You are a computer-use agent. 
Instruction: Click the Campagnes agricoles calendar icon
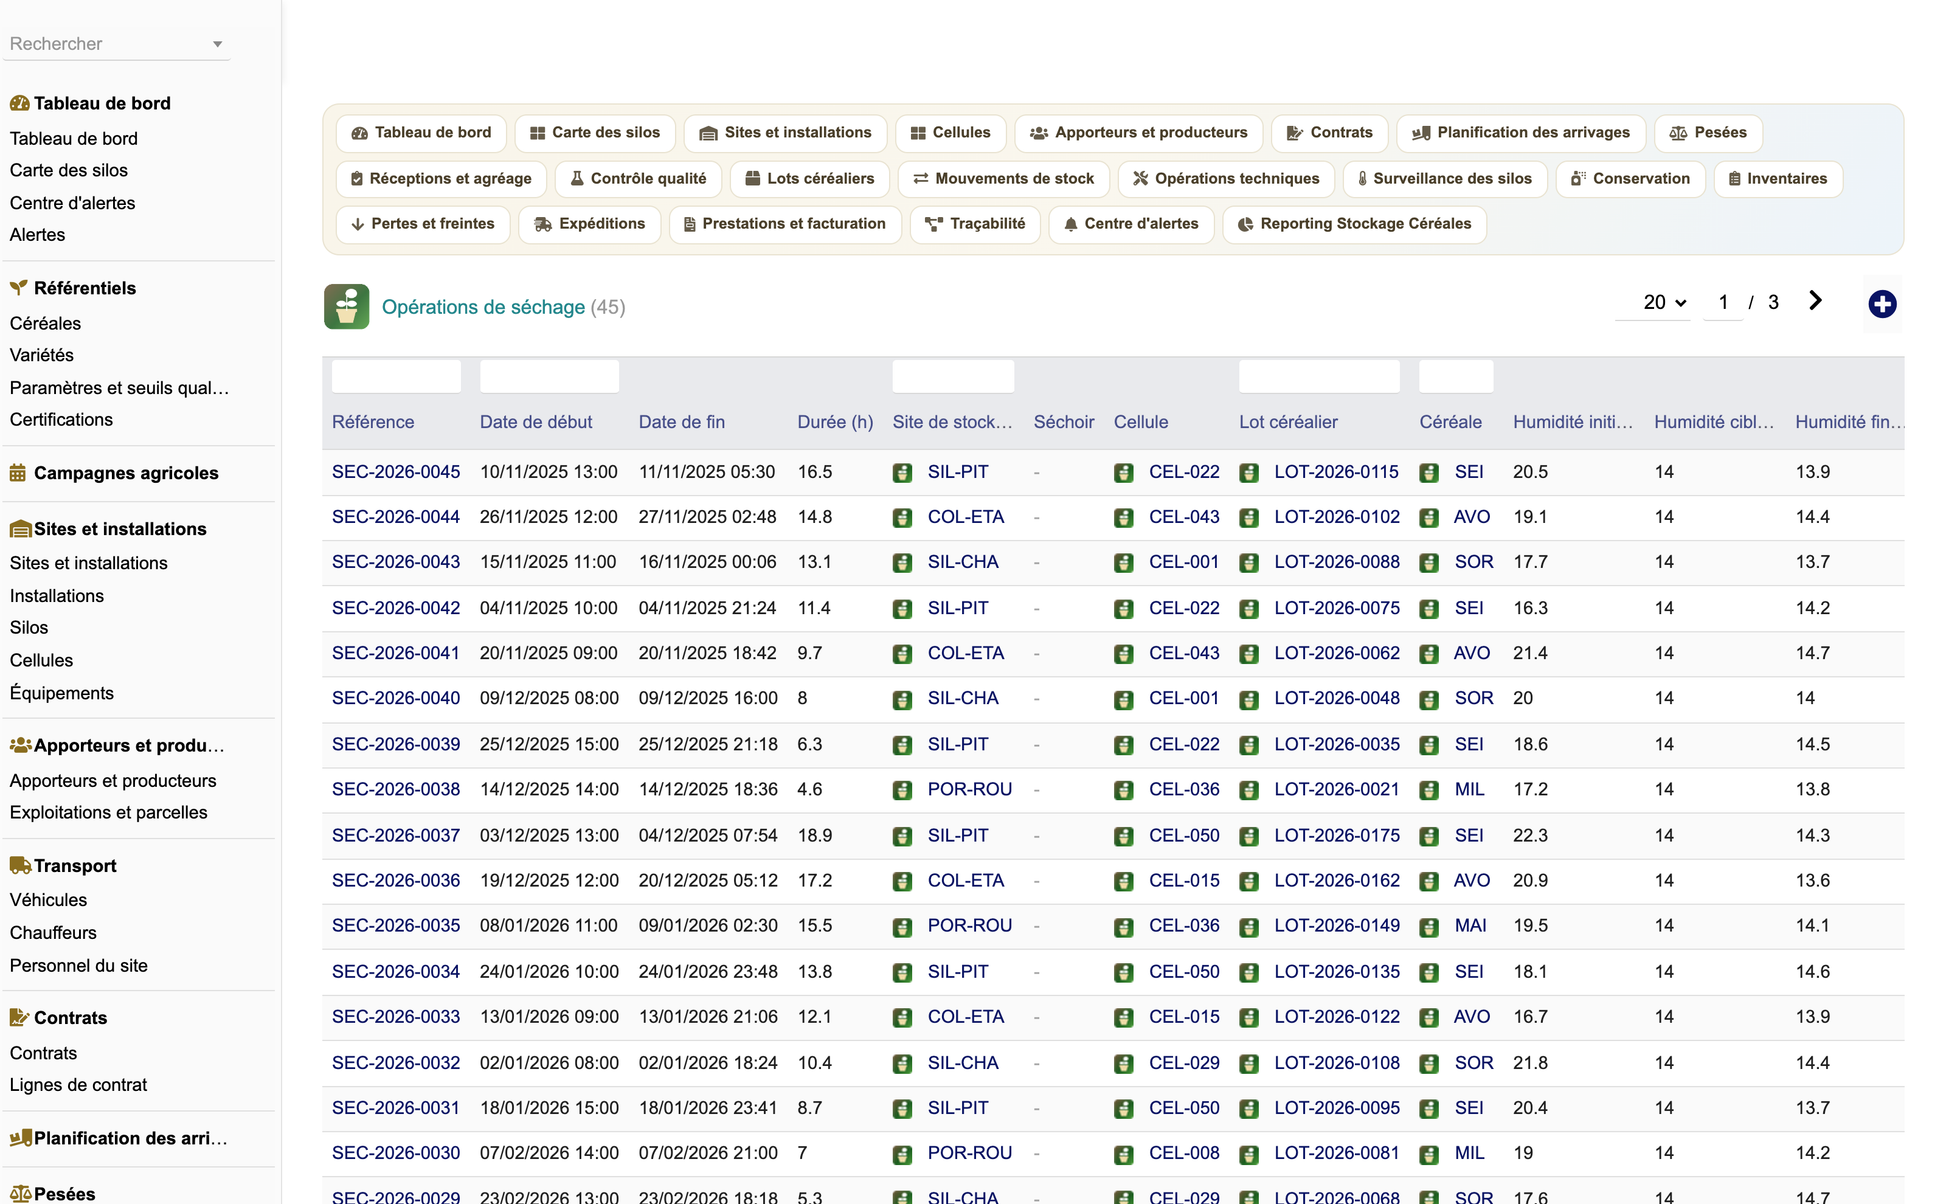(18, 473)
